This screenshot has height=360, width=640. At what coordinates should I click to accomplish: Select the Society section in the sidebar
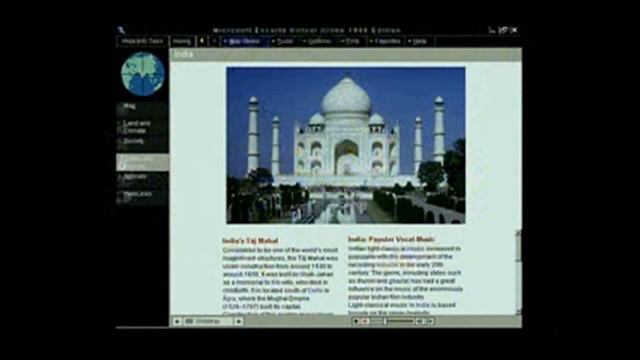pos(142,143)
